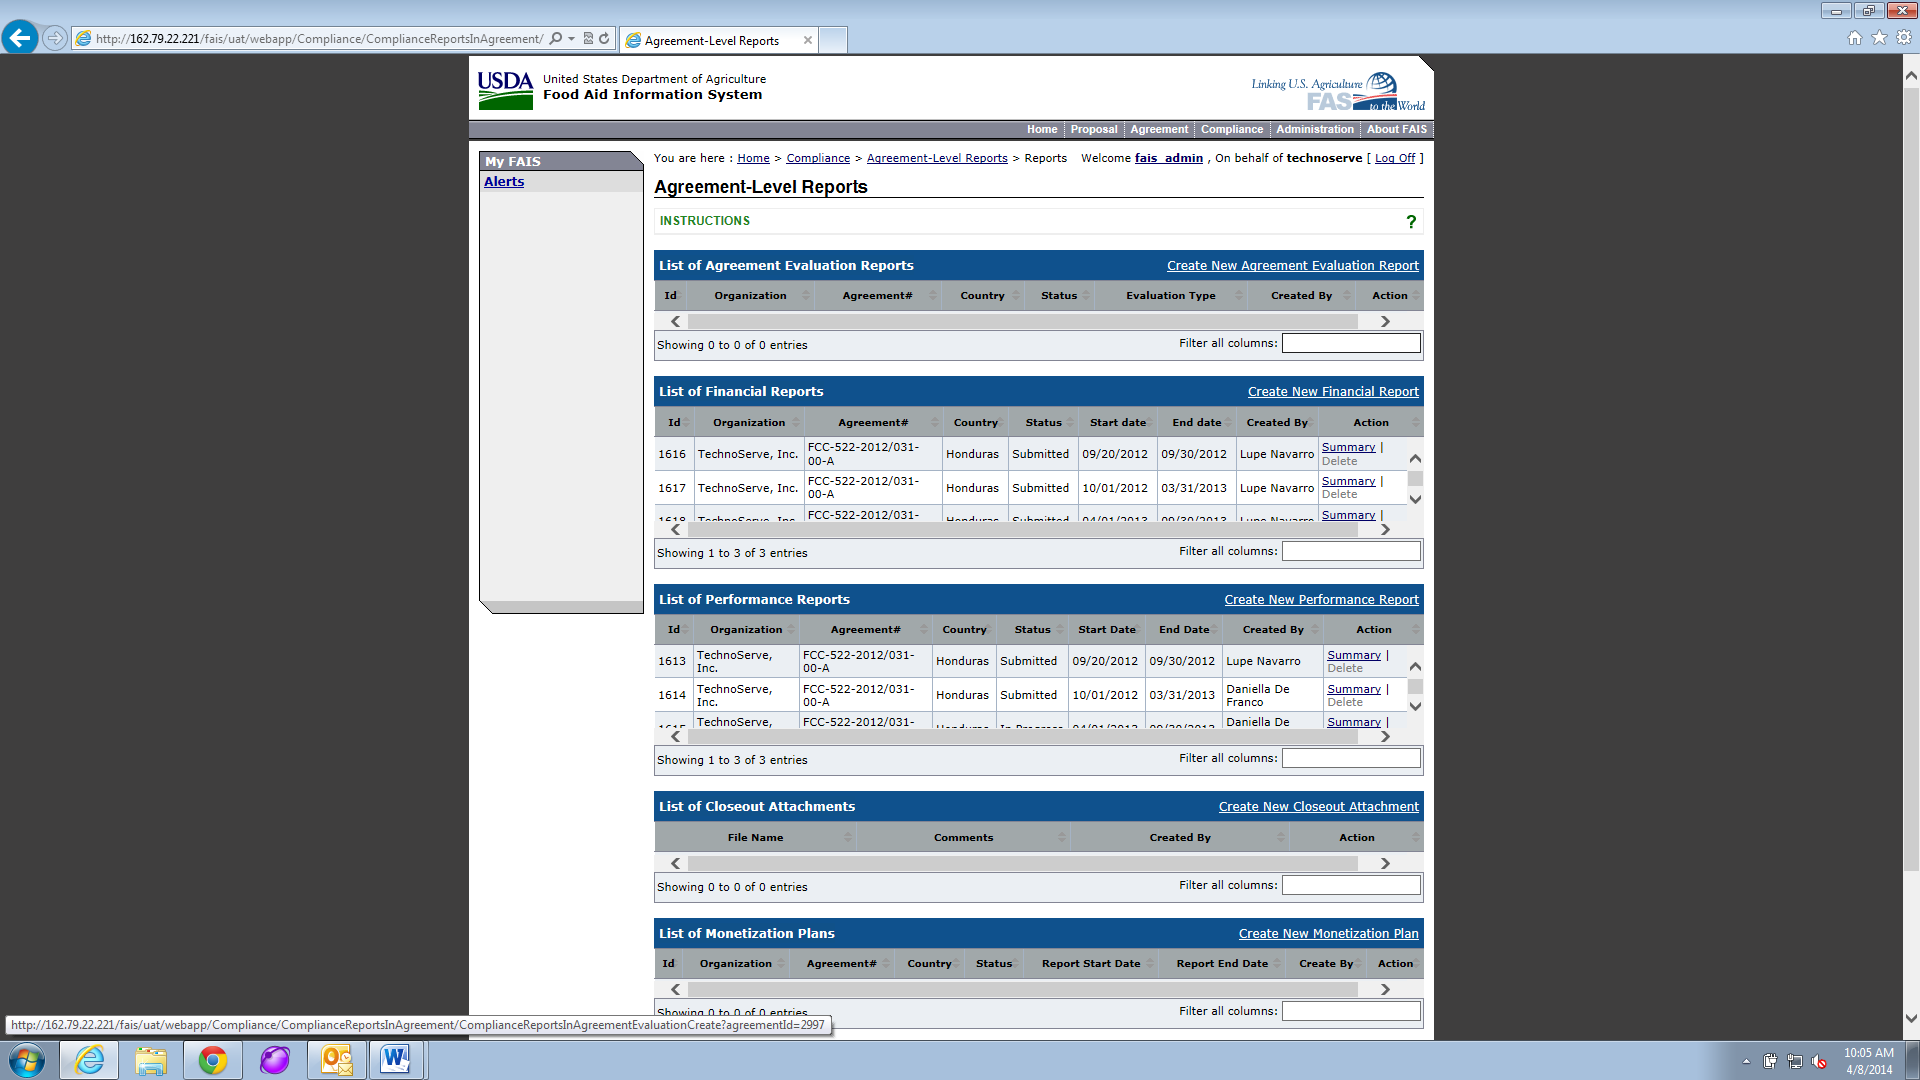Image resolution: width=1920 pixels, height=1080 pixels.
Task: Open Summary for financial report 1616
Action: point(1348,447)
